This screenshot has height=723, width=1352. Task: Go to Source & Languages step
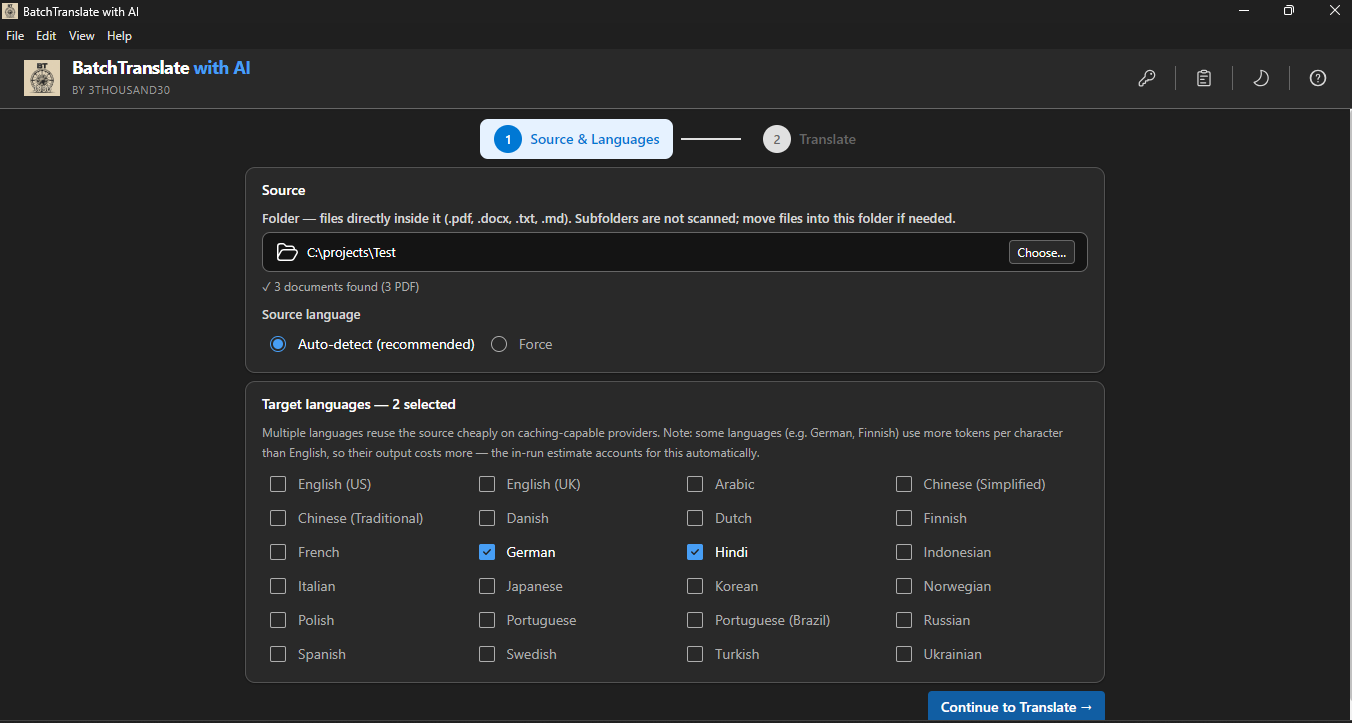coord(576,139)
